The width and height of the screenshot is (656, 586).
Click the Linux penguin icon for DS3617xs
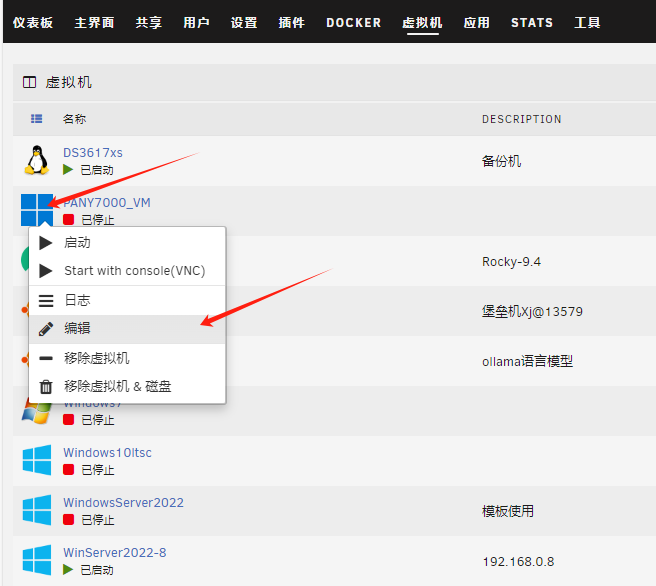tap(37, 160)
